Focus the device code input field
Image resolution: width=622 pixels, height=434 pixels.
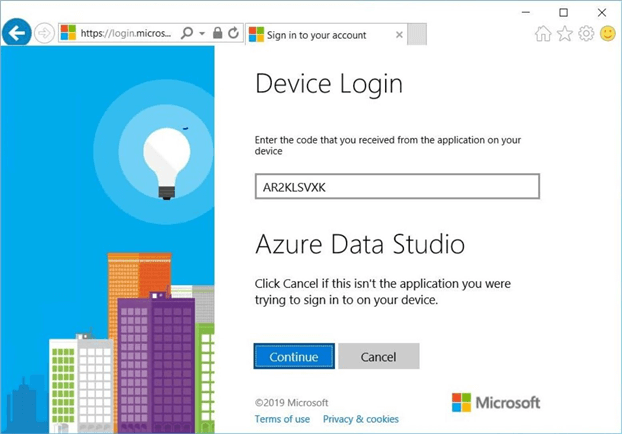point(397,187)
